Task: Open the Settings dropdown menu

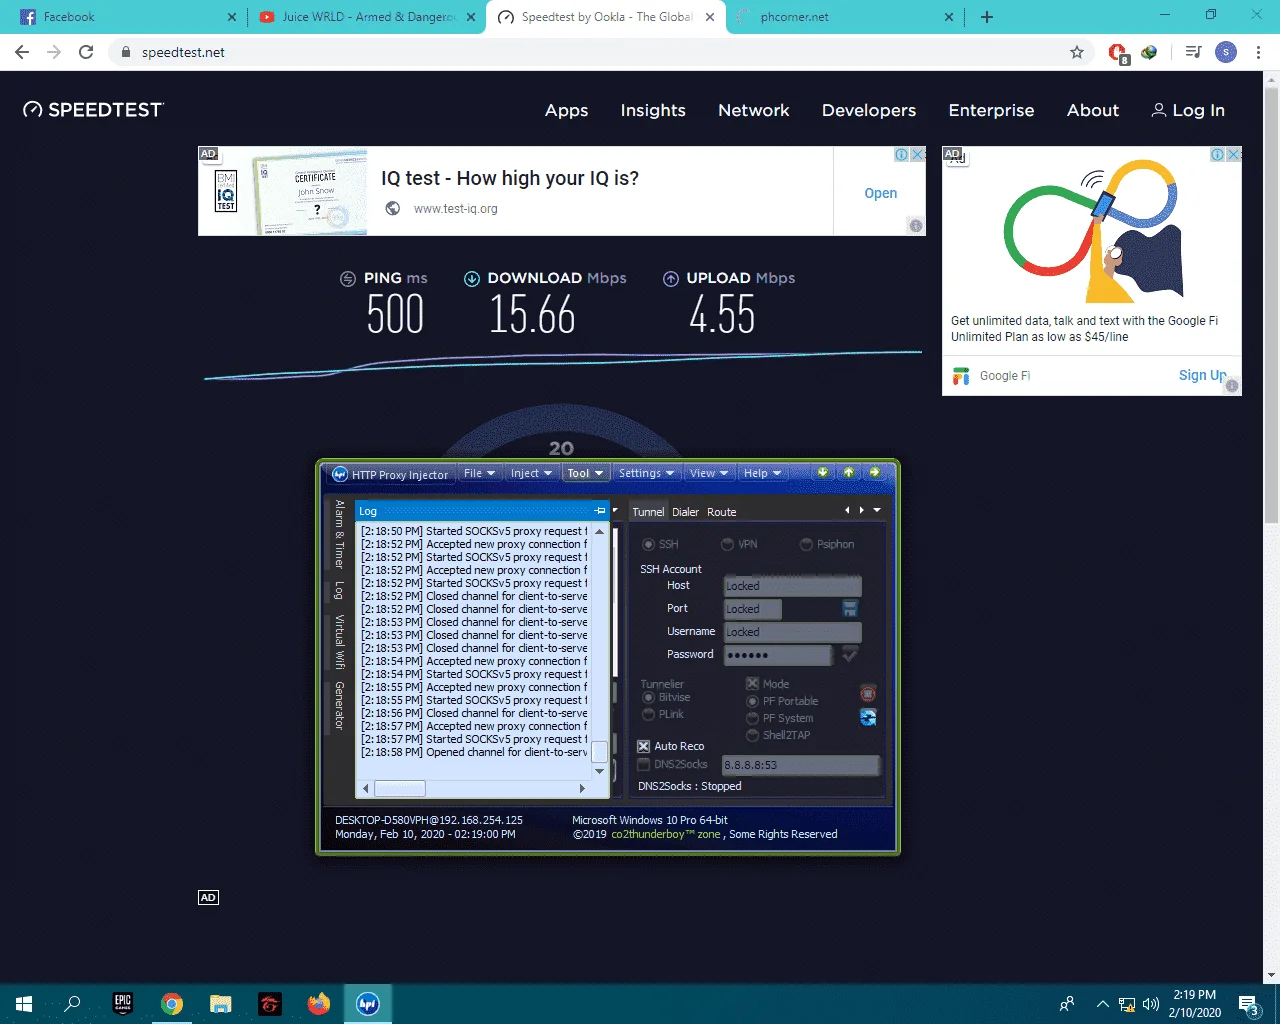Action: click(646, 473)
